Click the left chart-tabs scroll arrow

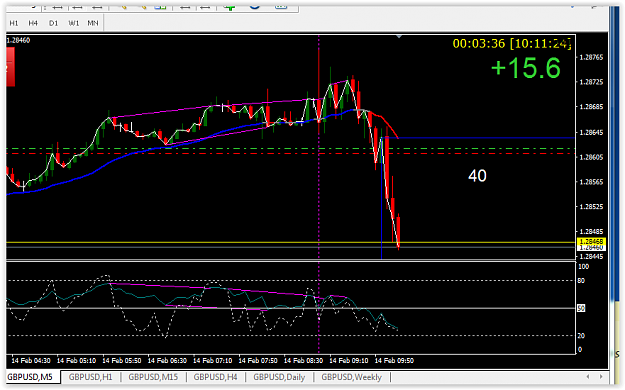tap(588, 376)
